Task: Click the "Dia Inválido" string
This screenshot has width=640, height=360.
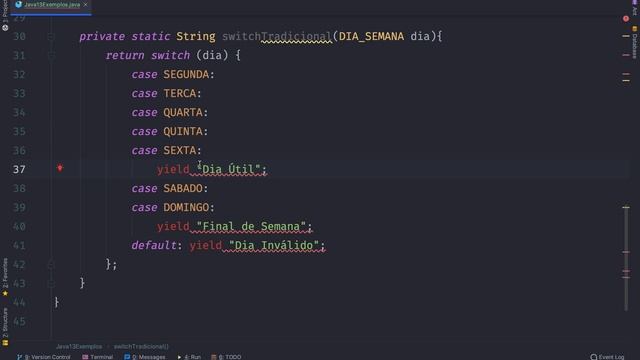Action: point(273,245)
